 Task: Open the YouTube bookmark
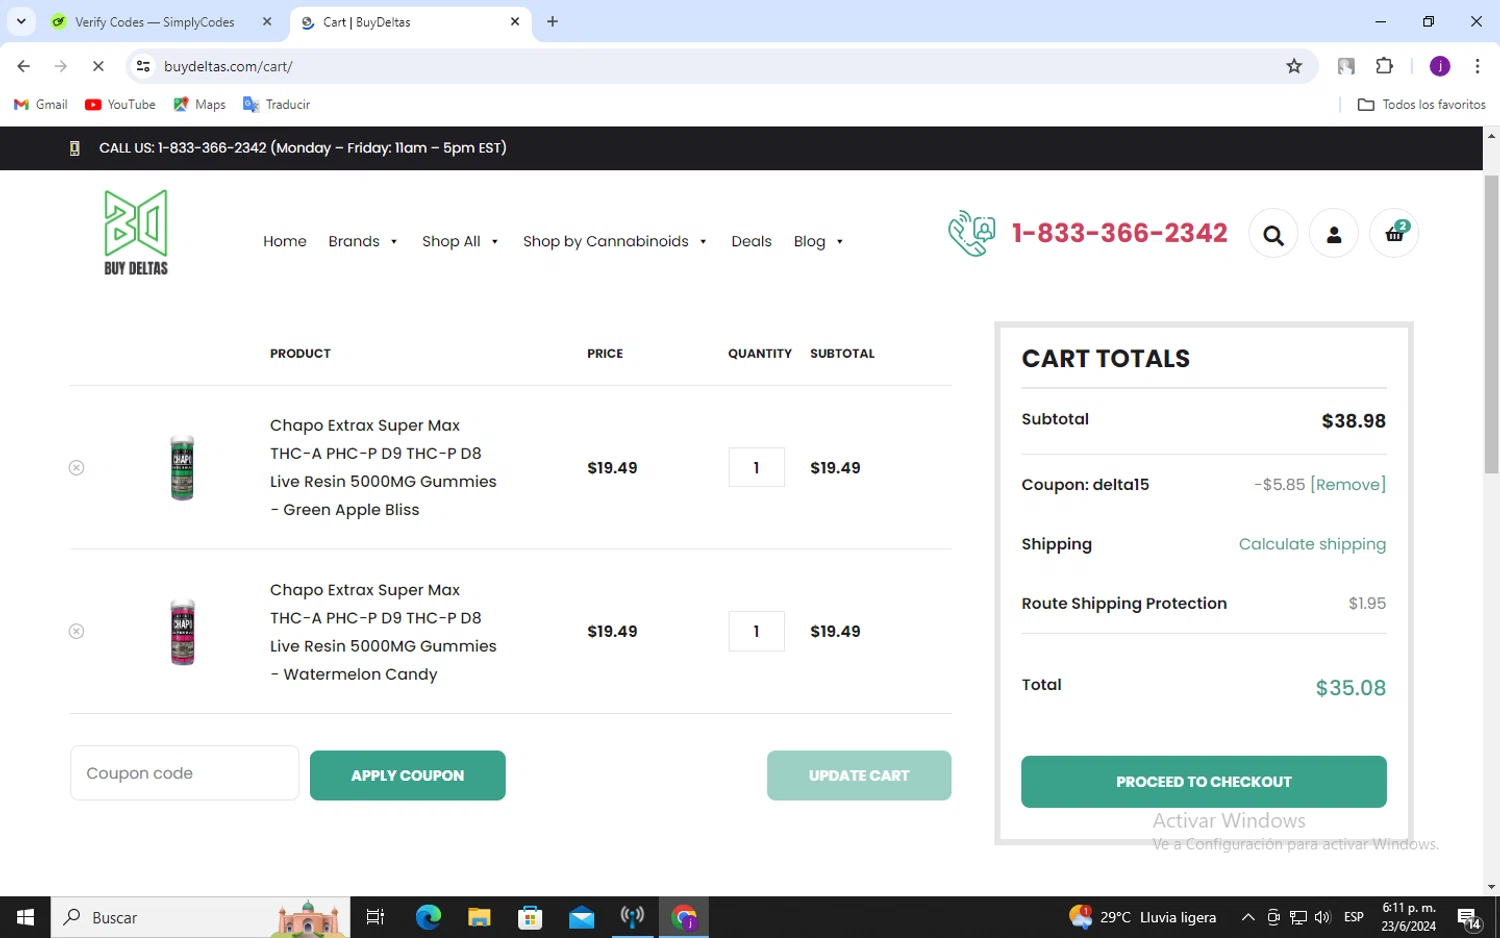point(120,104)
